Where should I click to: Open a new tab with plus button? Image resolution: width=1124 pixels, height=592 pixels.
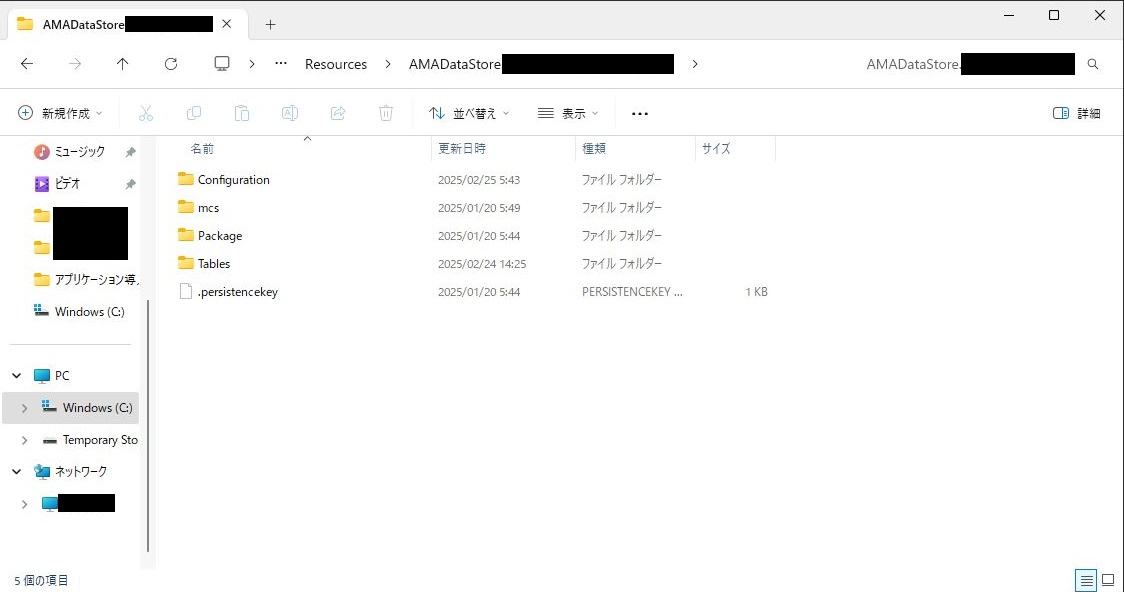click(x=270, y=24)
